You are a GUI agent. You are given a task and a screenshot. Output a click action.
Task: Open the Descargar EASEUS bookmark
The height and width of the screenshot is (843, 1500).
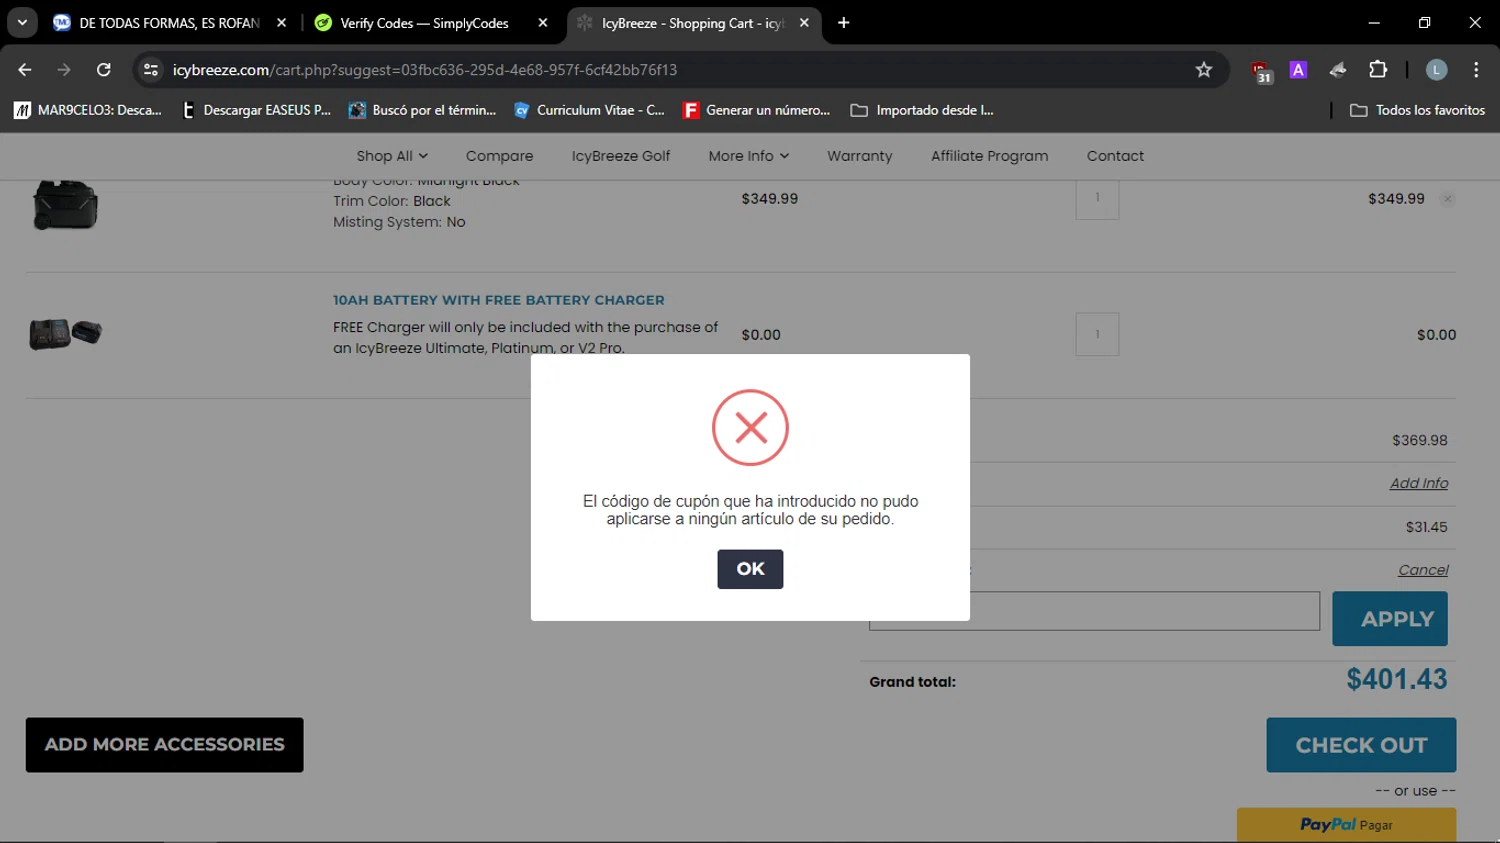256,110
